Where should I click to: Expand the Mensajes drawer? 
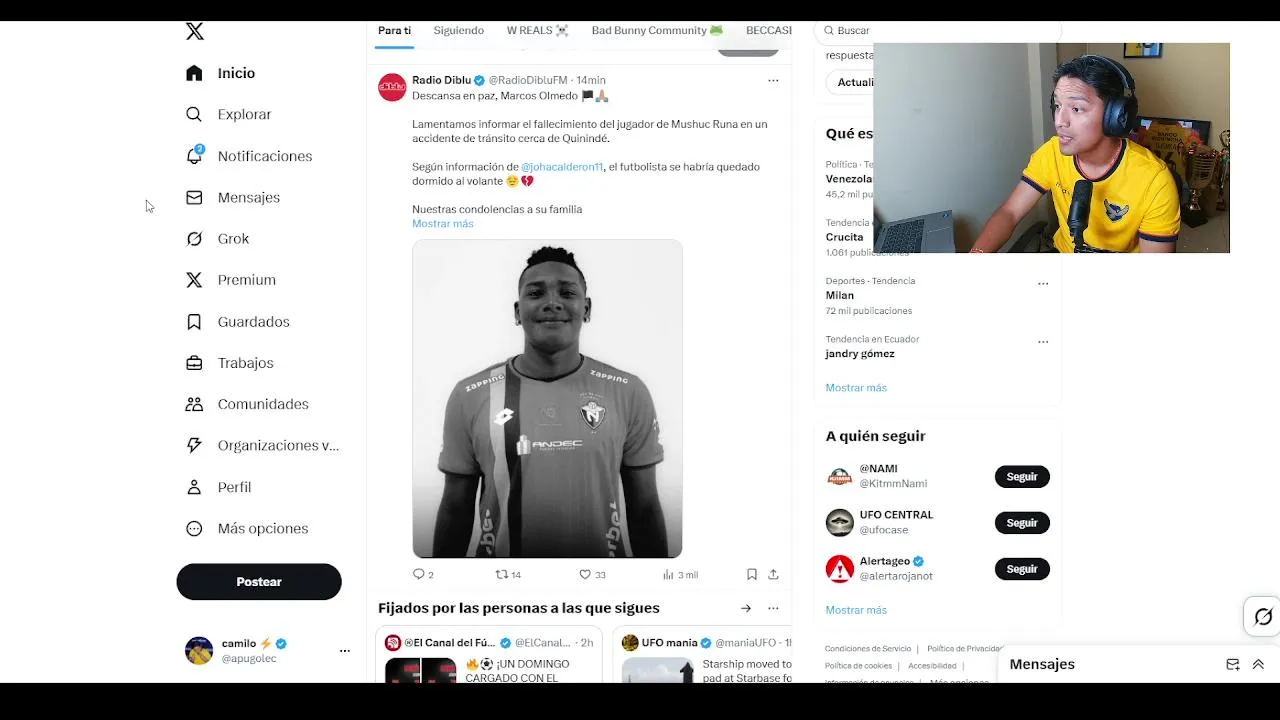click(1258, 664)
